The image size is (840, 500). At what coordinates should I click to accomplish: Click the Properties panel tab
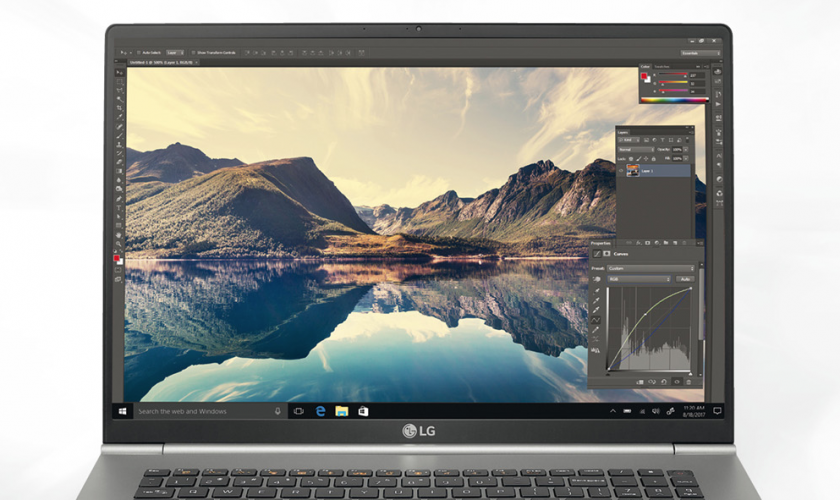coord(601,243)
